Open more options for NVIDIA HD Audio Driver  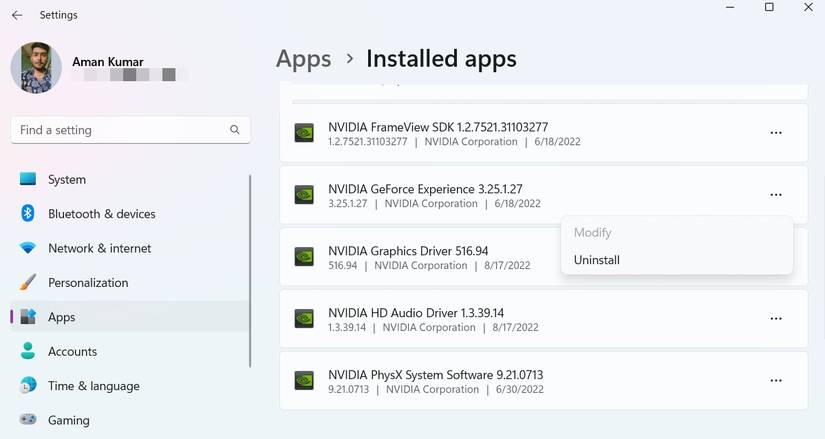775,318
